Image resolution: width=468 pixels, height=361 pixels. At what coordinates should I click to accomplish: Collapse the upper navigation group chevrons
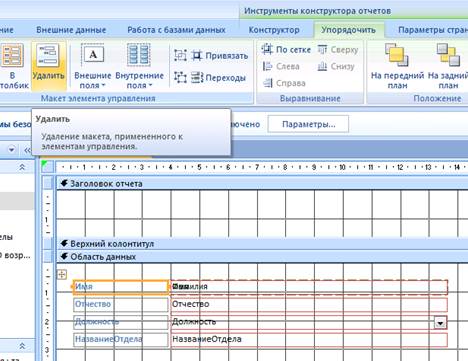point(22,167)
